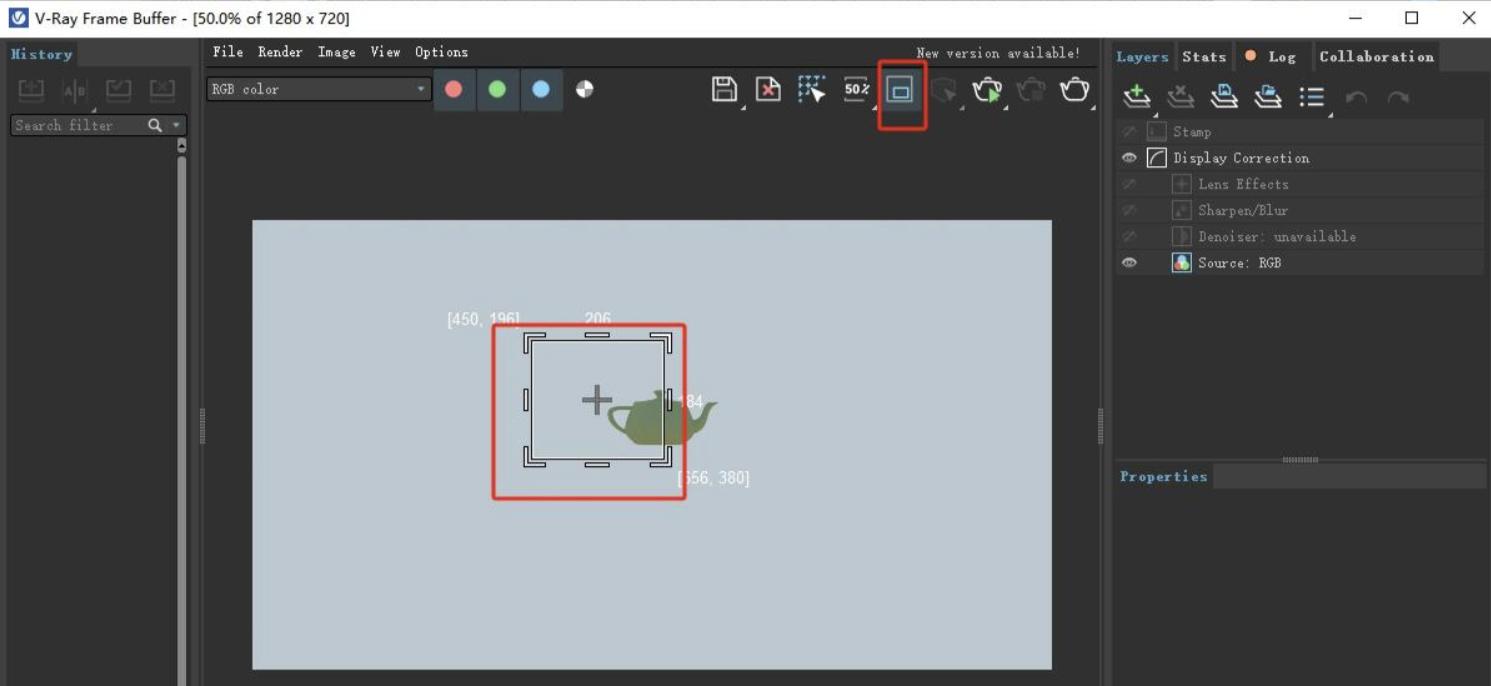Click the Clear image icon
This screenshot has height=686, width=1491.
click(768, 89)
